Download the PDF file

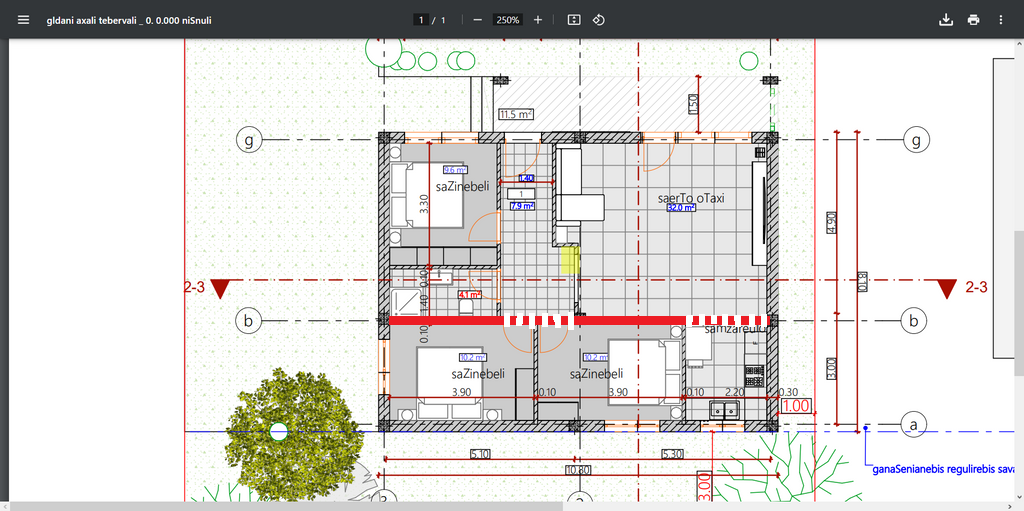click(x=945, y=20)
